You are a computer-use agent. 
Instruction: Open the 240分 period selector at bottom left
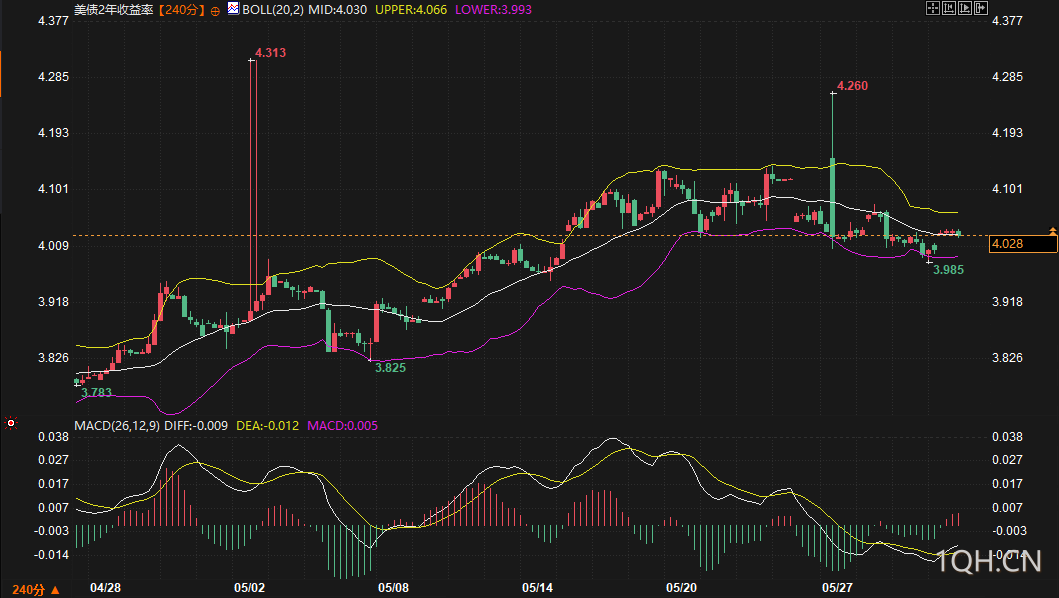pyautogui.click(x=28, y=589)
